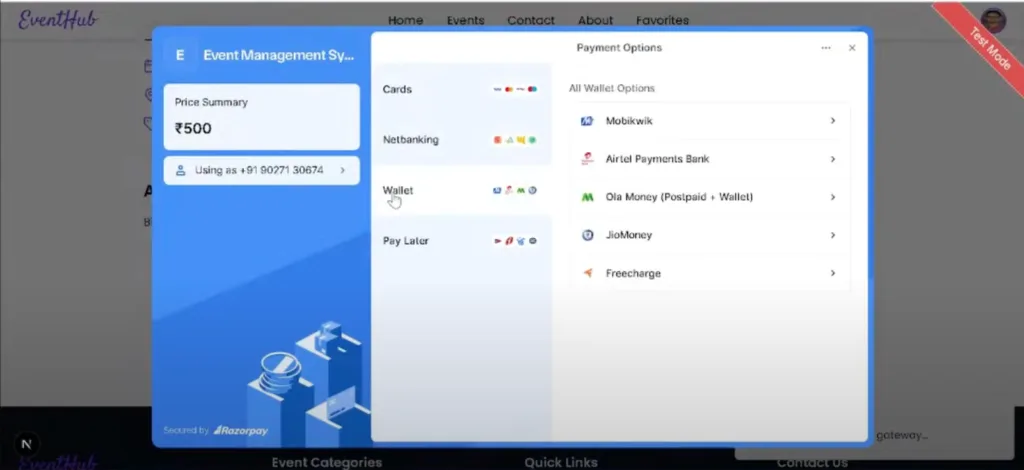Expand the Airtel Payments Bank chevron
Viewport: 1024px width, 470px height.
pos(833,159)
